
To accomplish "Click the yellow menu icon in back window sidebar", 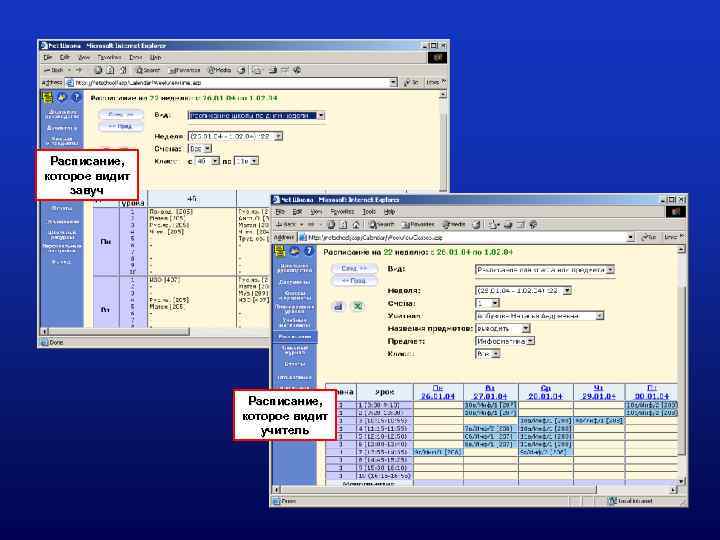I will 47,97.
